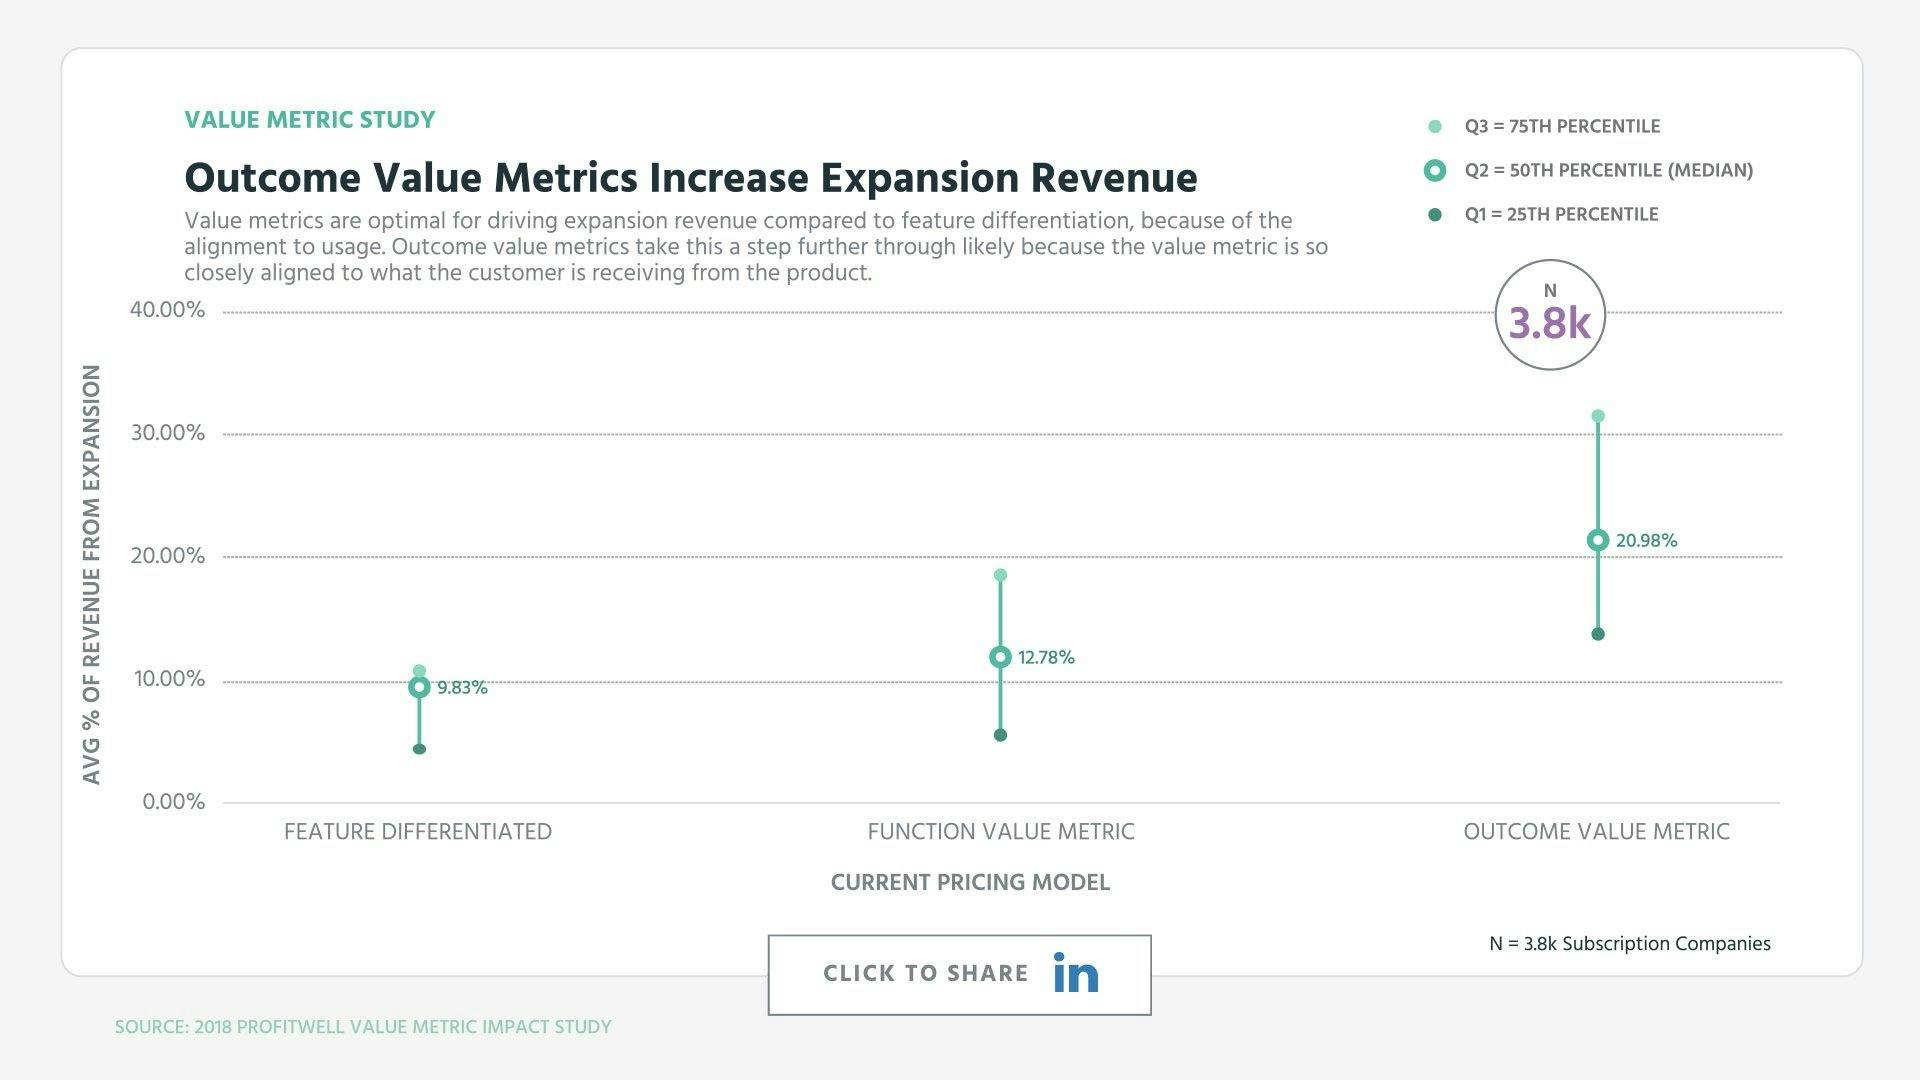Select the Feature Differentiated category label
This screenshot has height=1080, width=1920.
[418, 831]
